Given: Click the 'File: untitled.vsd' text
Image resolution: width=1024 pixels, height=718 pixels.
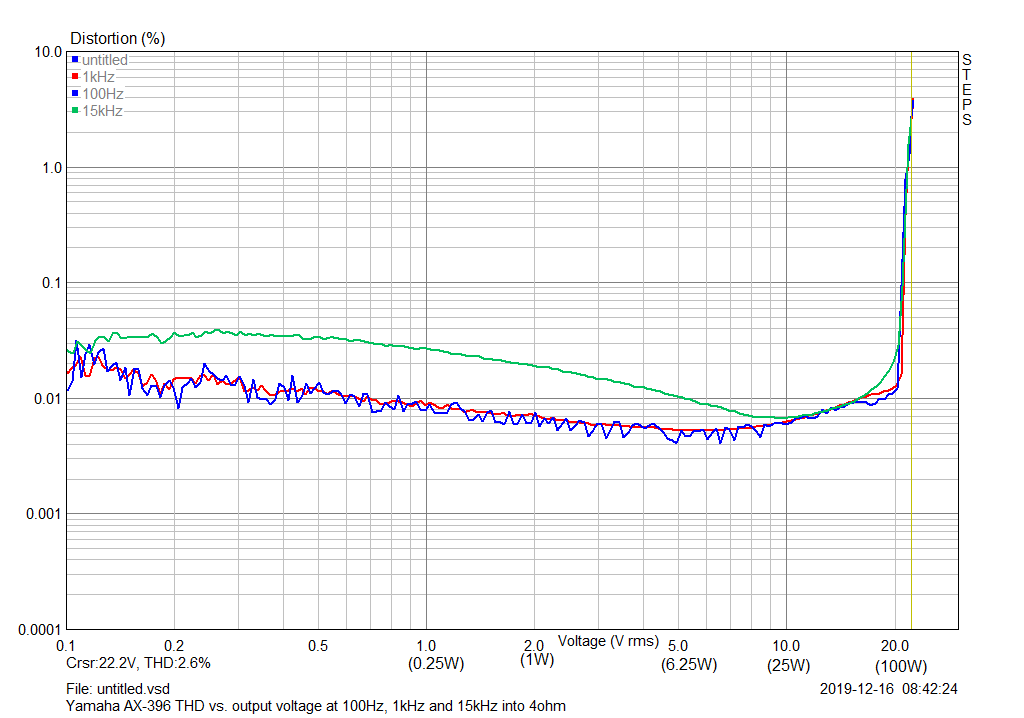Looking at the screenshot, I should point(118,689).
